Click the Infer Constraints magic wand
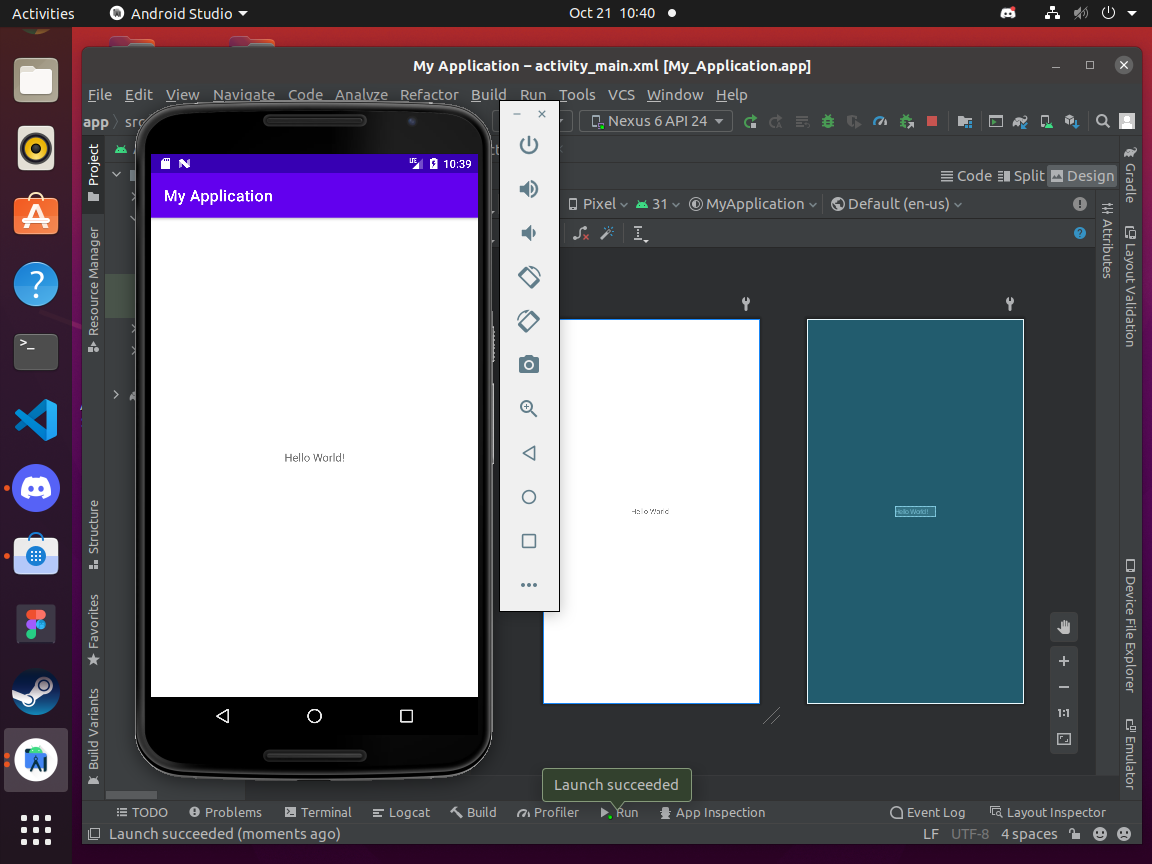The height and width of the screenshot is (864, 1152). [608, 234]
